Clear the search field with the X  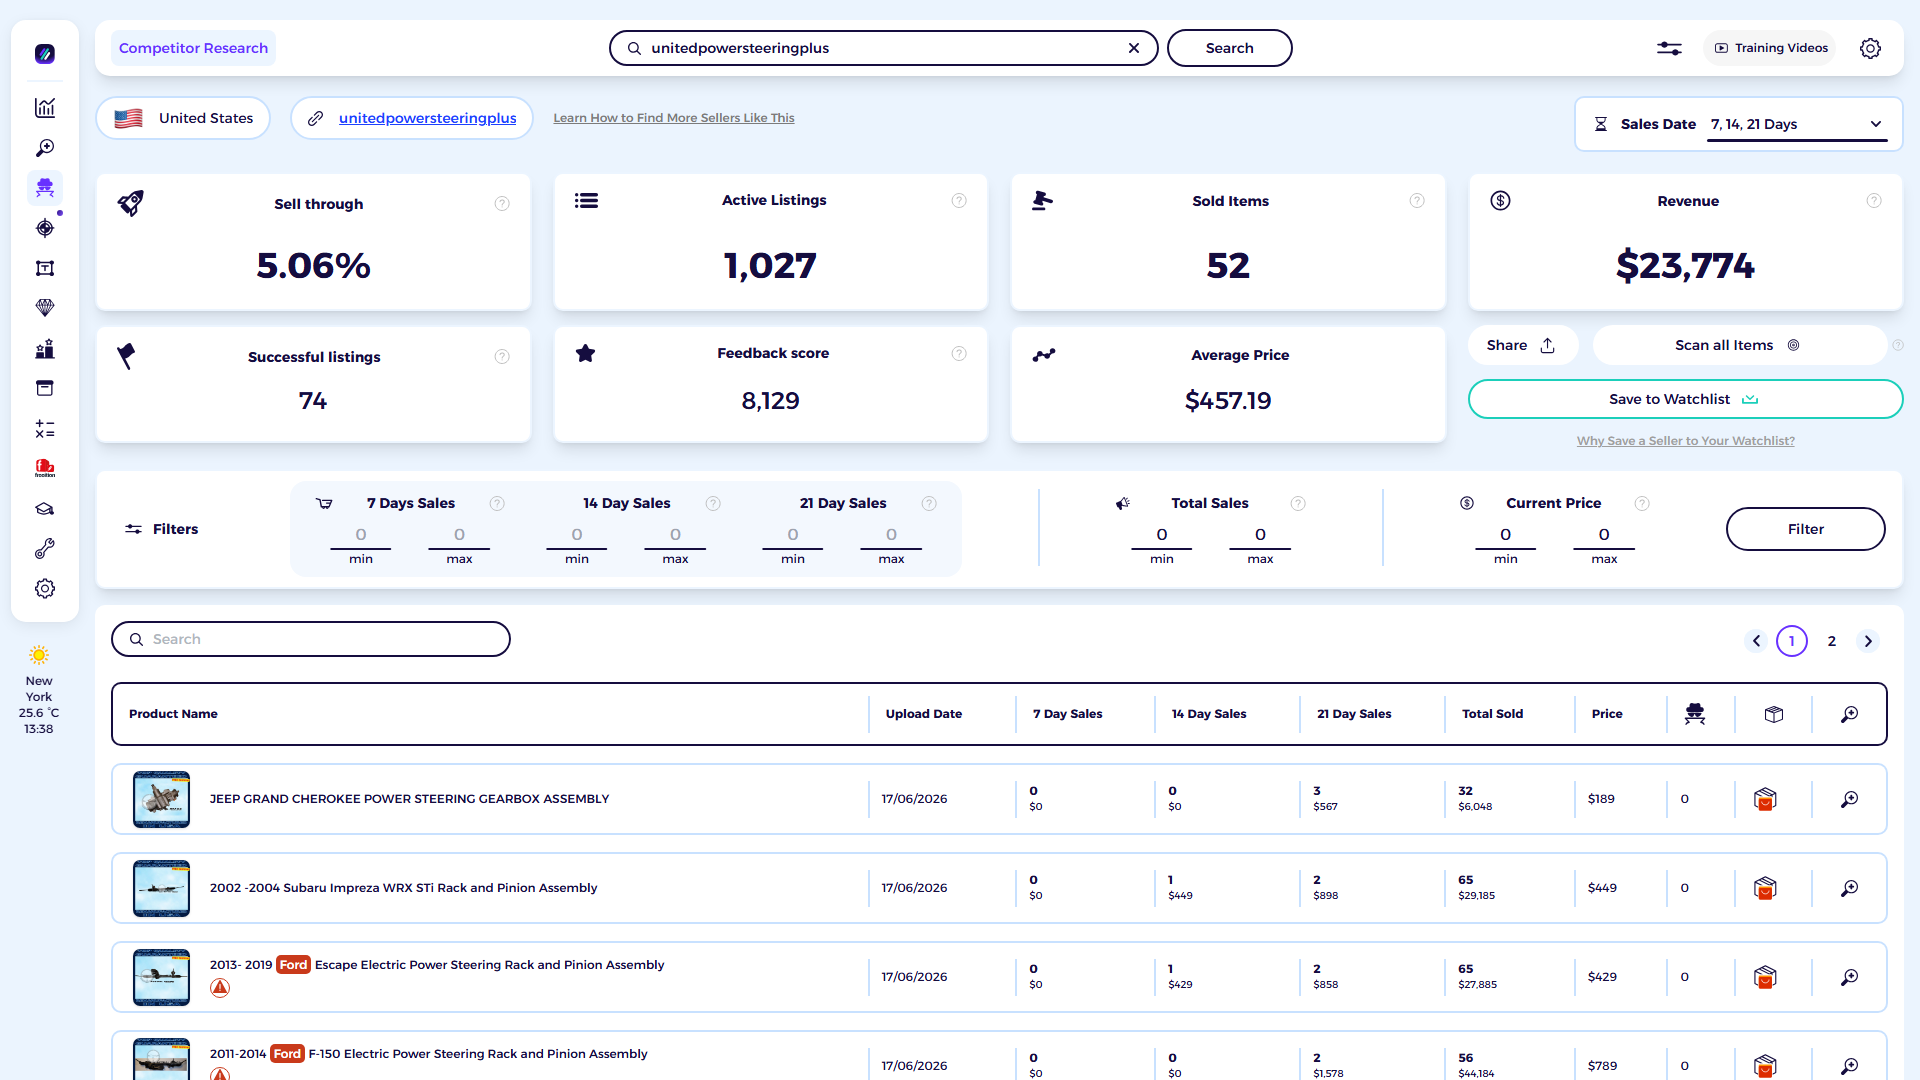pyautogui.click(x=1134, y=48)
